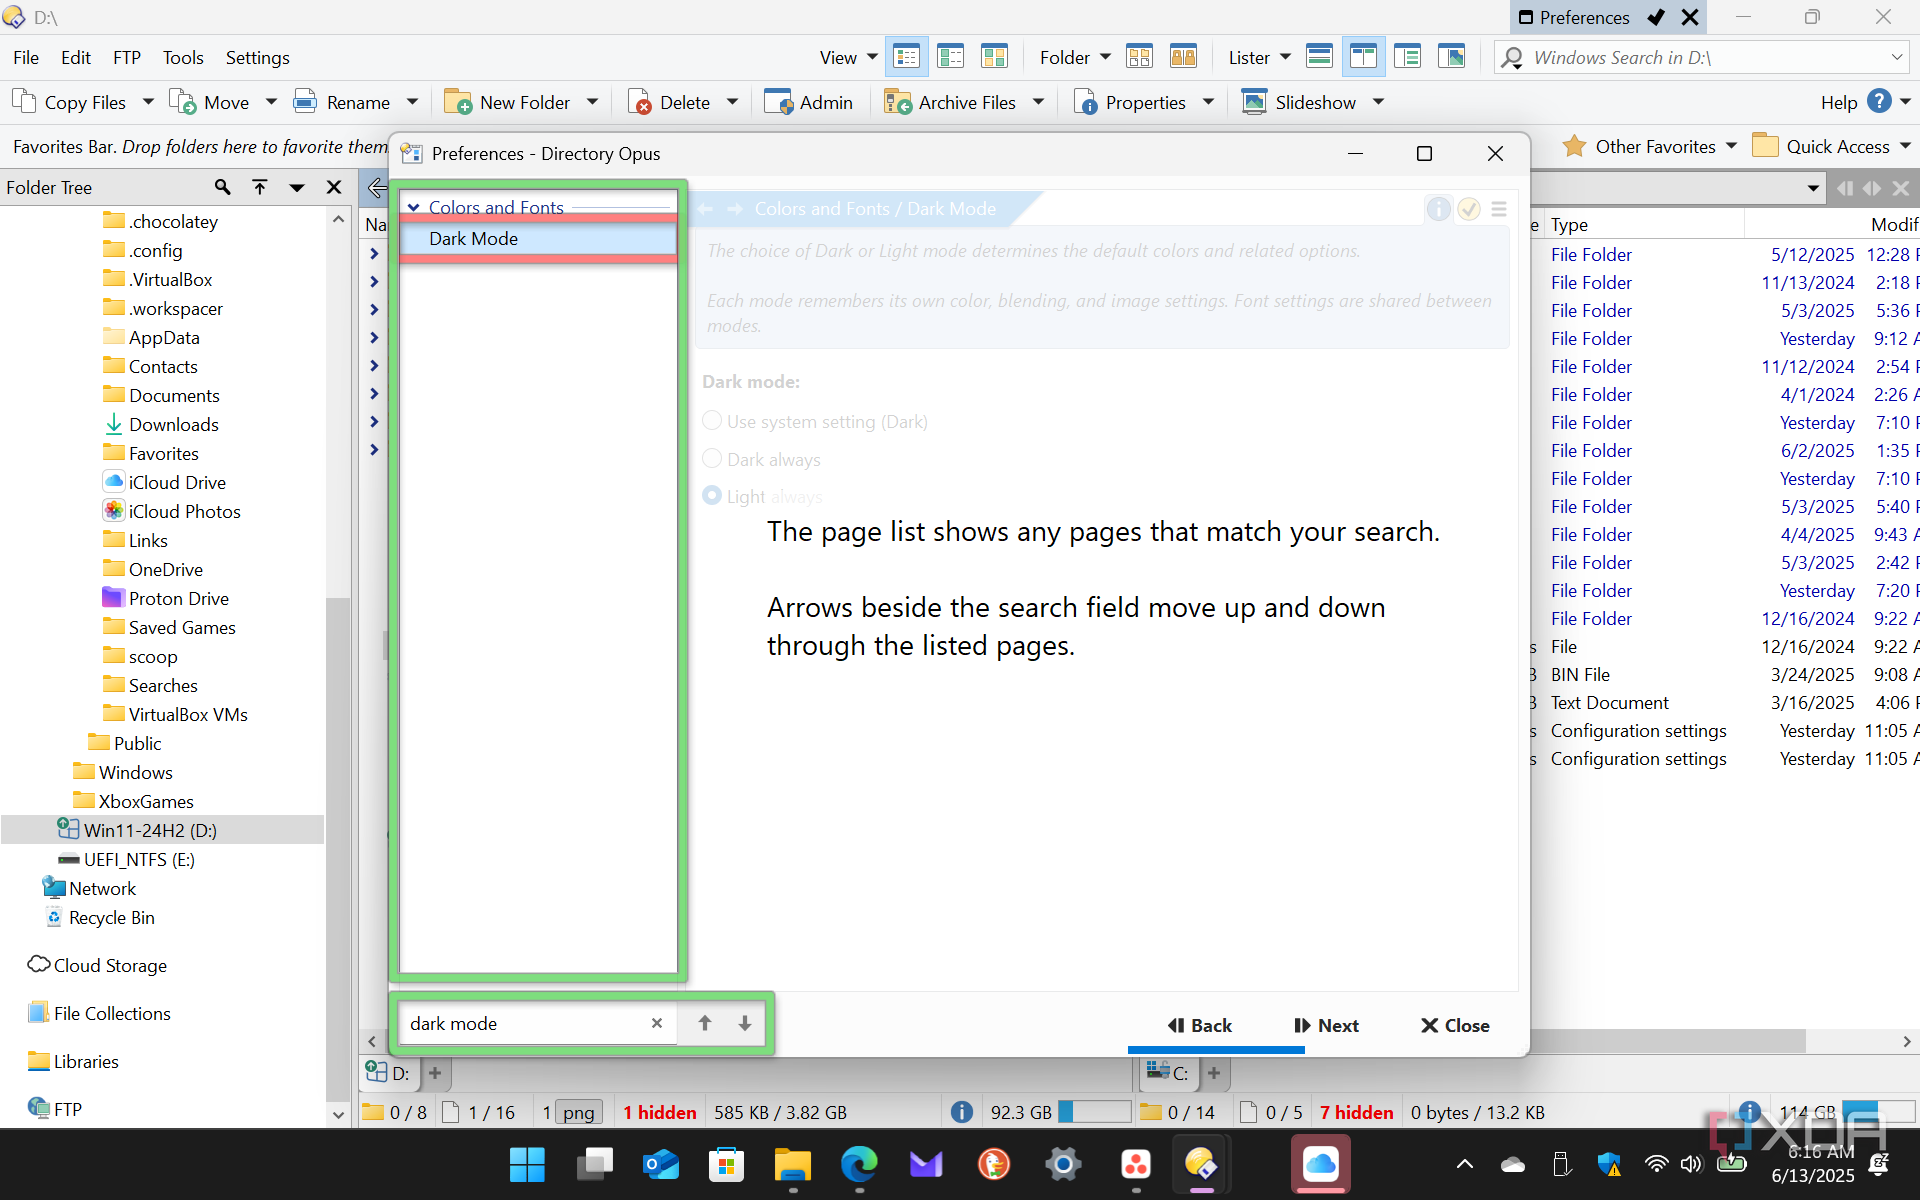Image resolution: width=1920 pixels, height=1200 pixels.
Task: Expand the Other Favorites dropdown
Action: click(x=1732, y=146)
